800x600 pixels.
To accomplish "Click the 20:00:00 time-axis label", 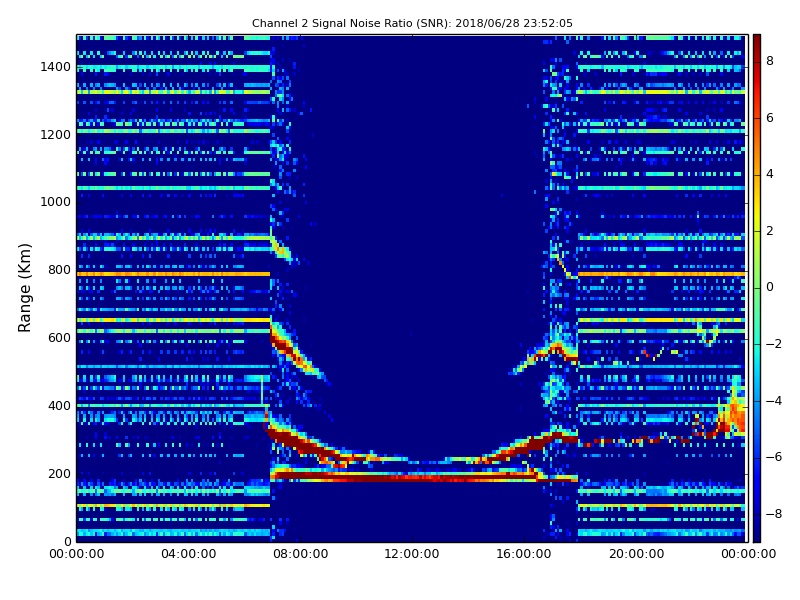I will [x=636, y=554].
